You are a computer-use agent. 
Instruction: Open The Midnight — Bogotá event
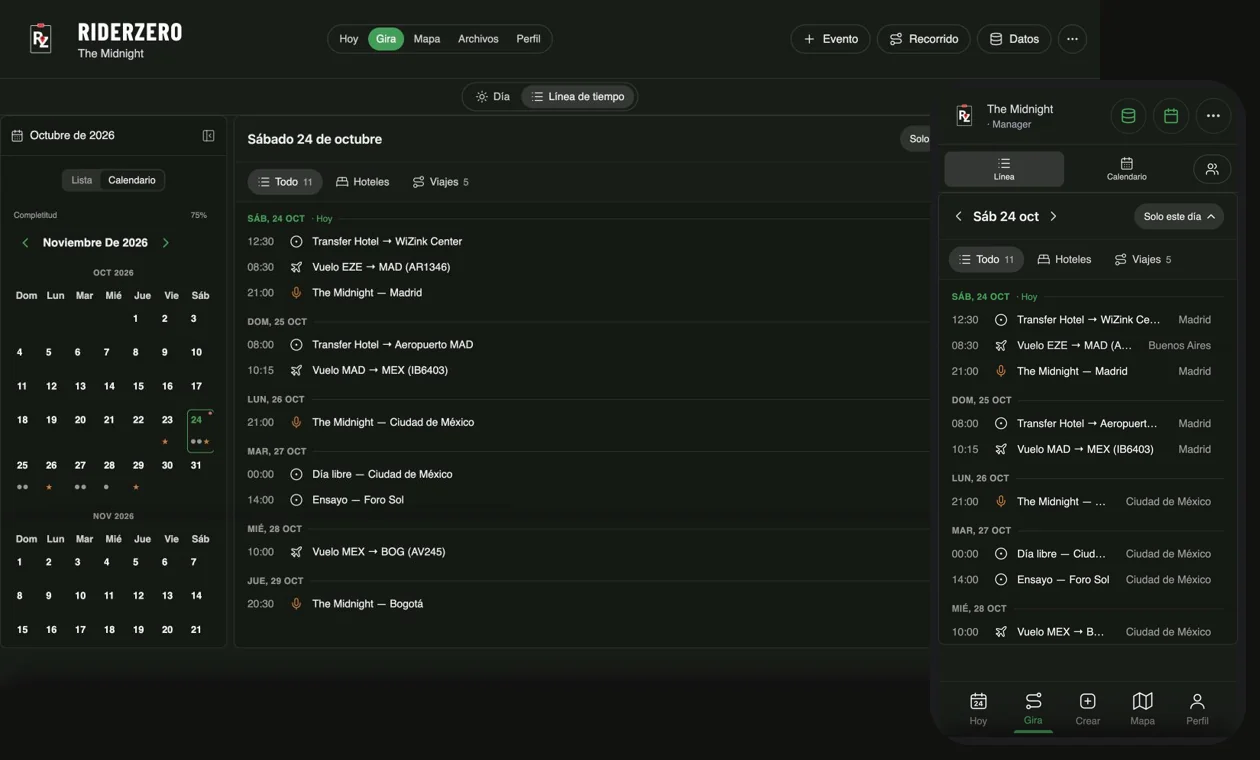(x=367, y=604)
